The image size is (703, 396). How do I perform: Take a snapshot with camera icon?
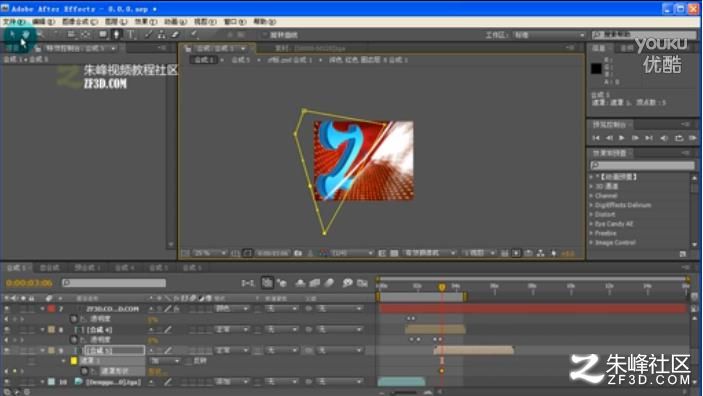coord(298,253)
